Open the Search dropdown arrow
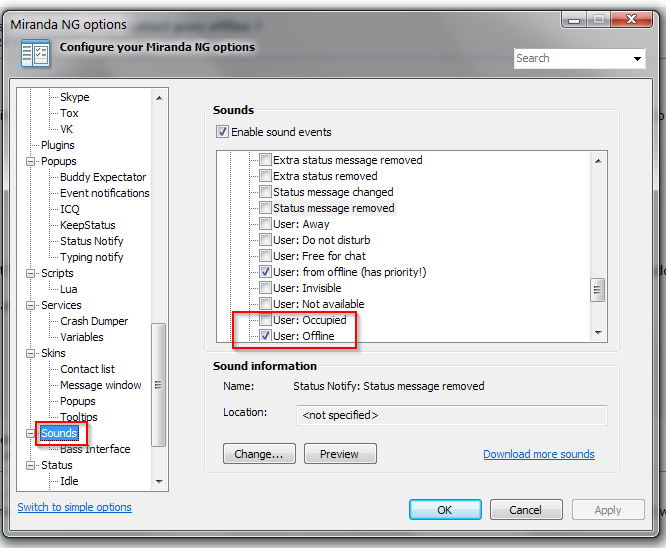The image size is (666, 548). tap(637, 59)
